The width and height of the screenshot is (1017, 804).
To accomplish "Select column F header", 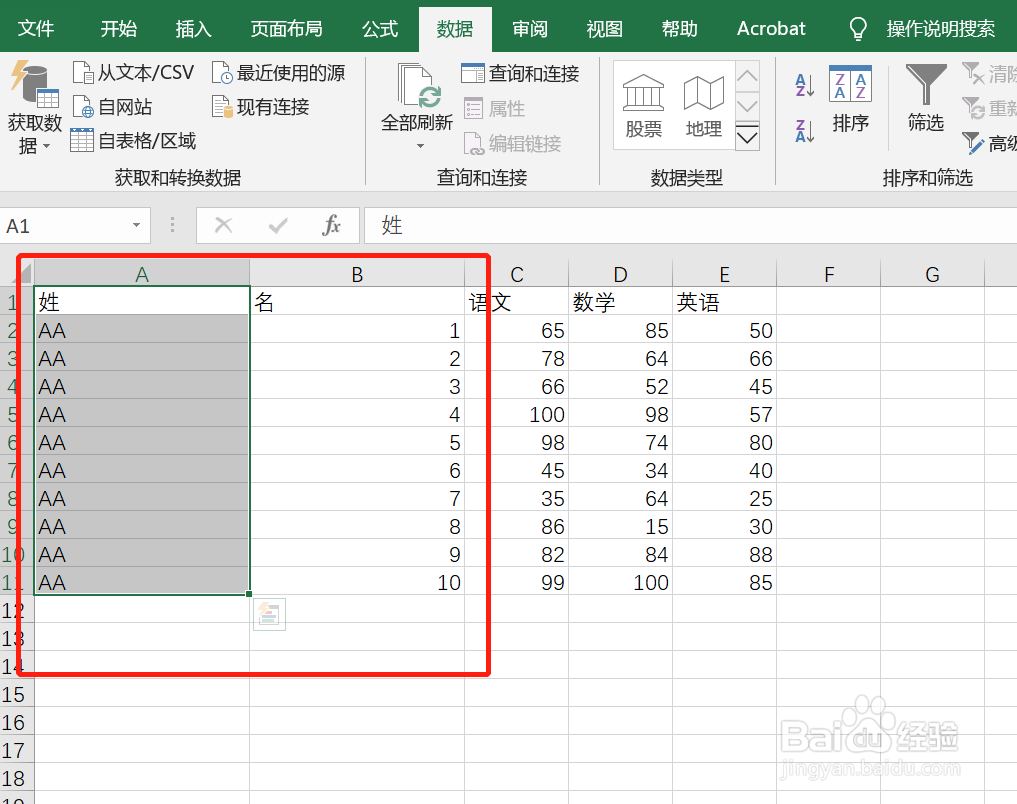I will click(828, 274).
